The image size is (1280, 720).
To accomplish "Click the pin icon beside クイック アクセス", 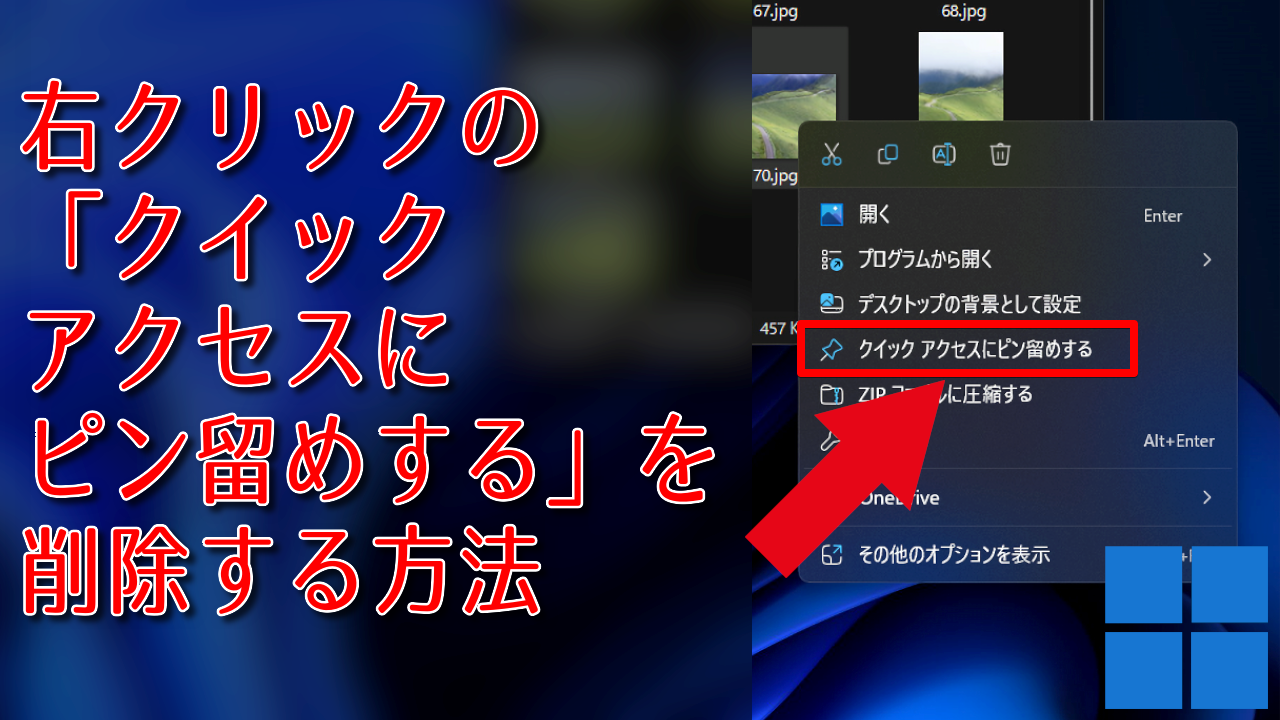I will 832,349.
